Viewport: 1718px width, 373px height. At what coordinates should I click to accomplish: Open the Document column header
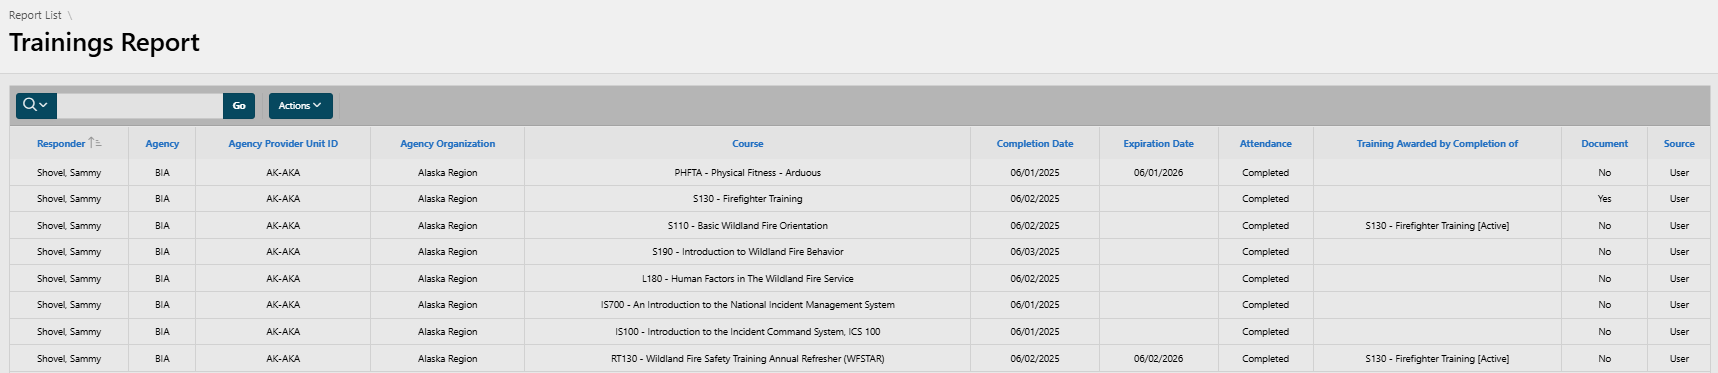click(1604, 144)
